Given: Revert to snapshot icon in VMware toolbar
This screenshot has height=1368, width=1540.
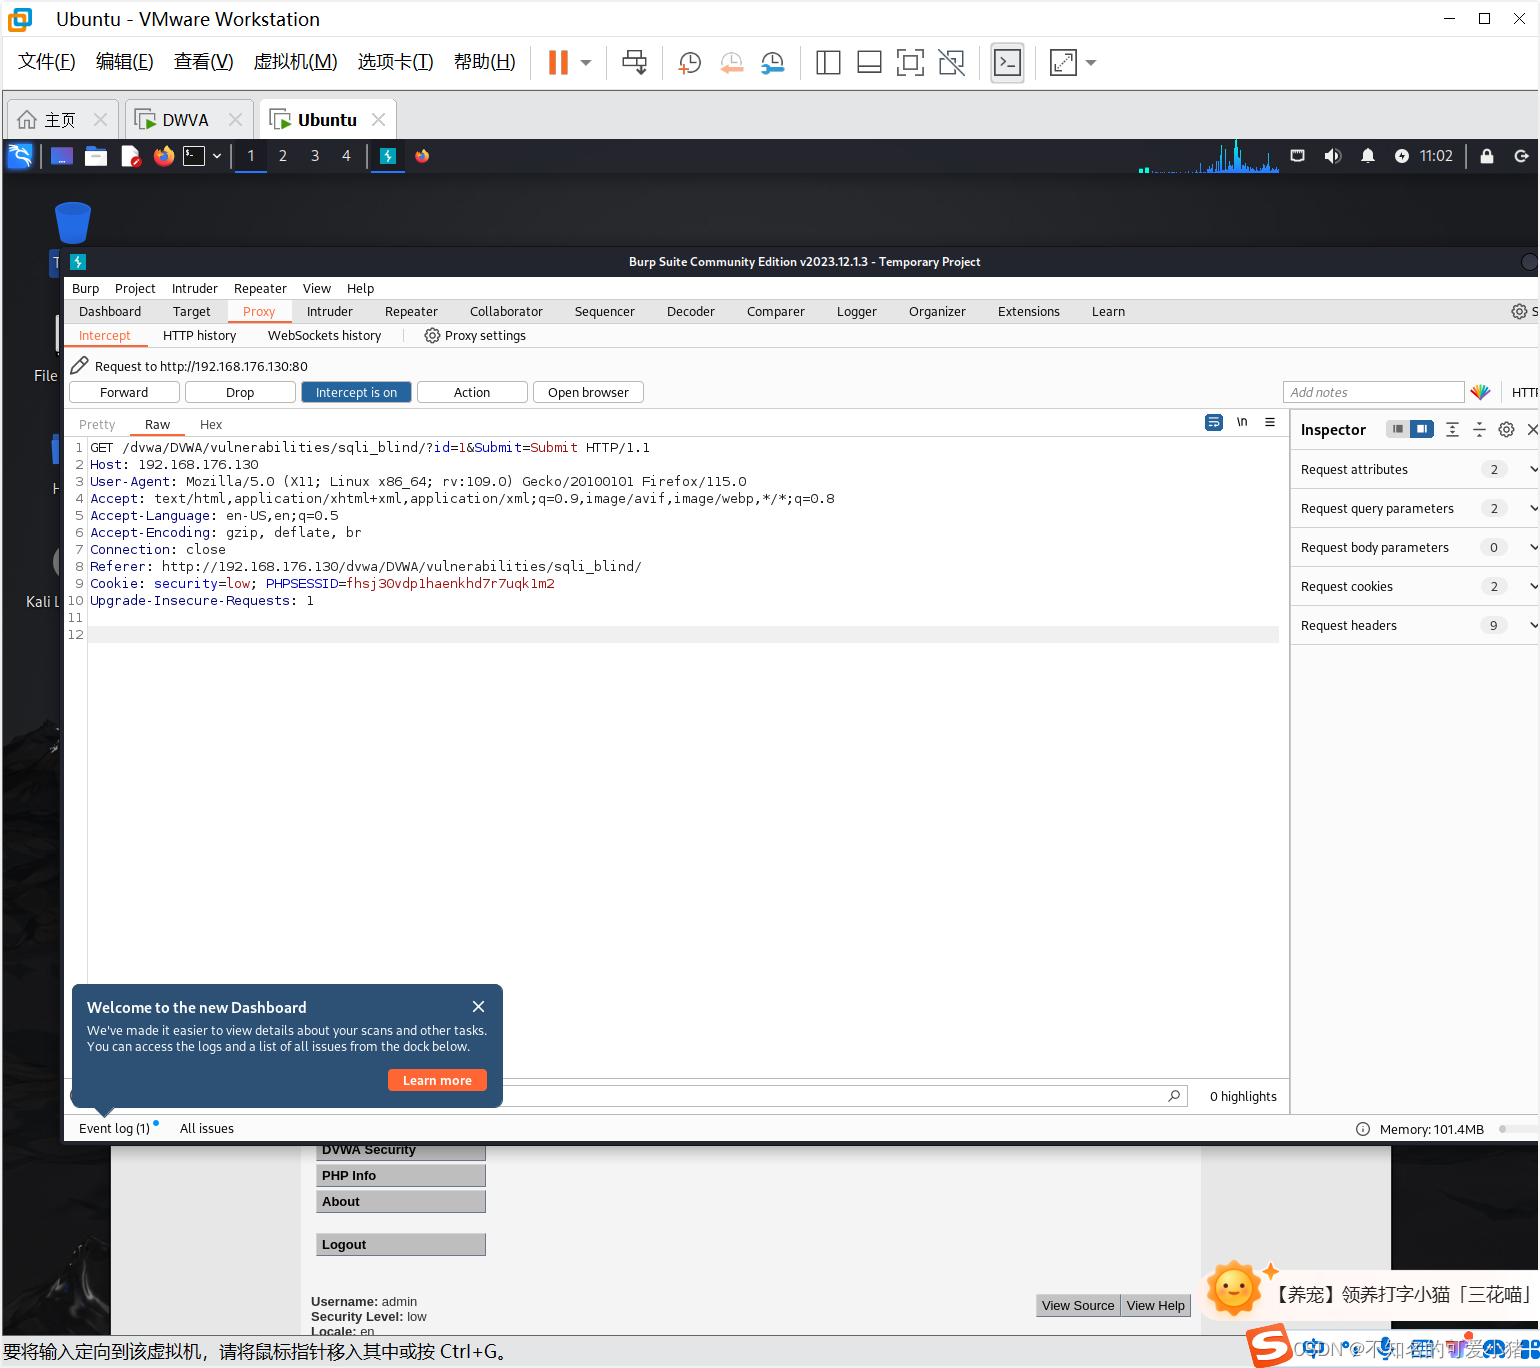Looking at the screenshot, I should click(x=731, y=63).
